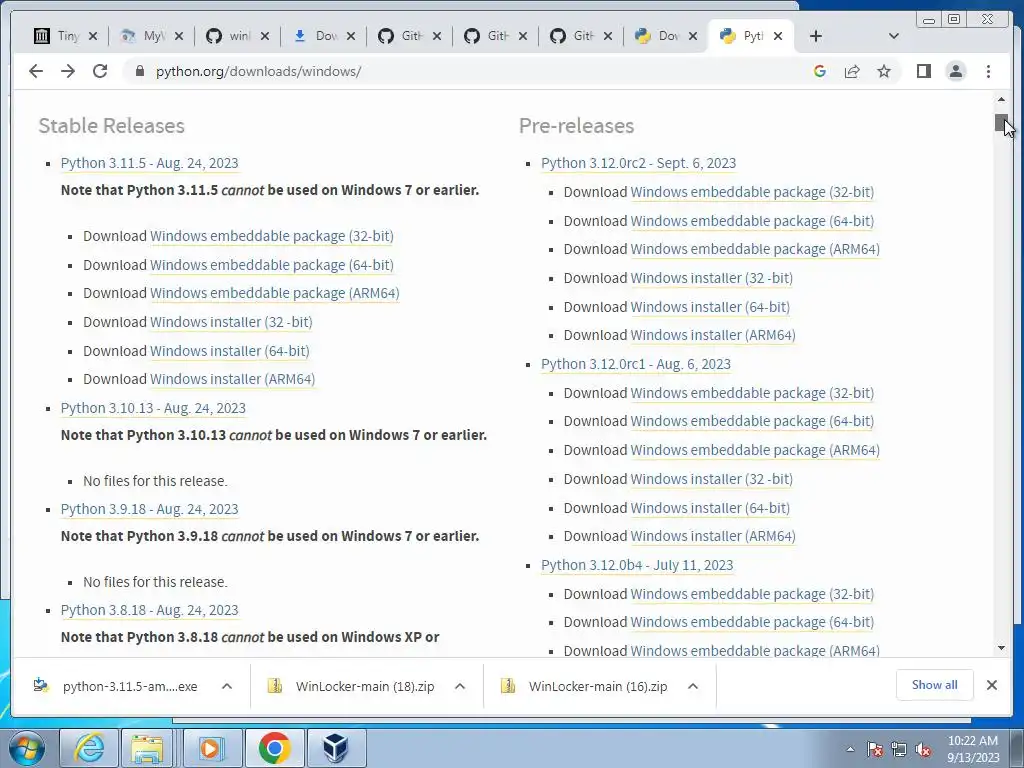Open Chrome three-dot menu
The image size is (1024, 768).
988,71
